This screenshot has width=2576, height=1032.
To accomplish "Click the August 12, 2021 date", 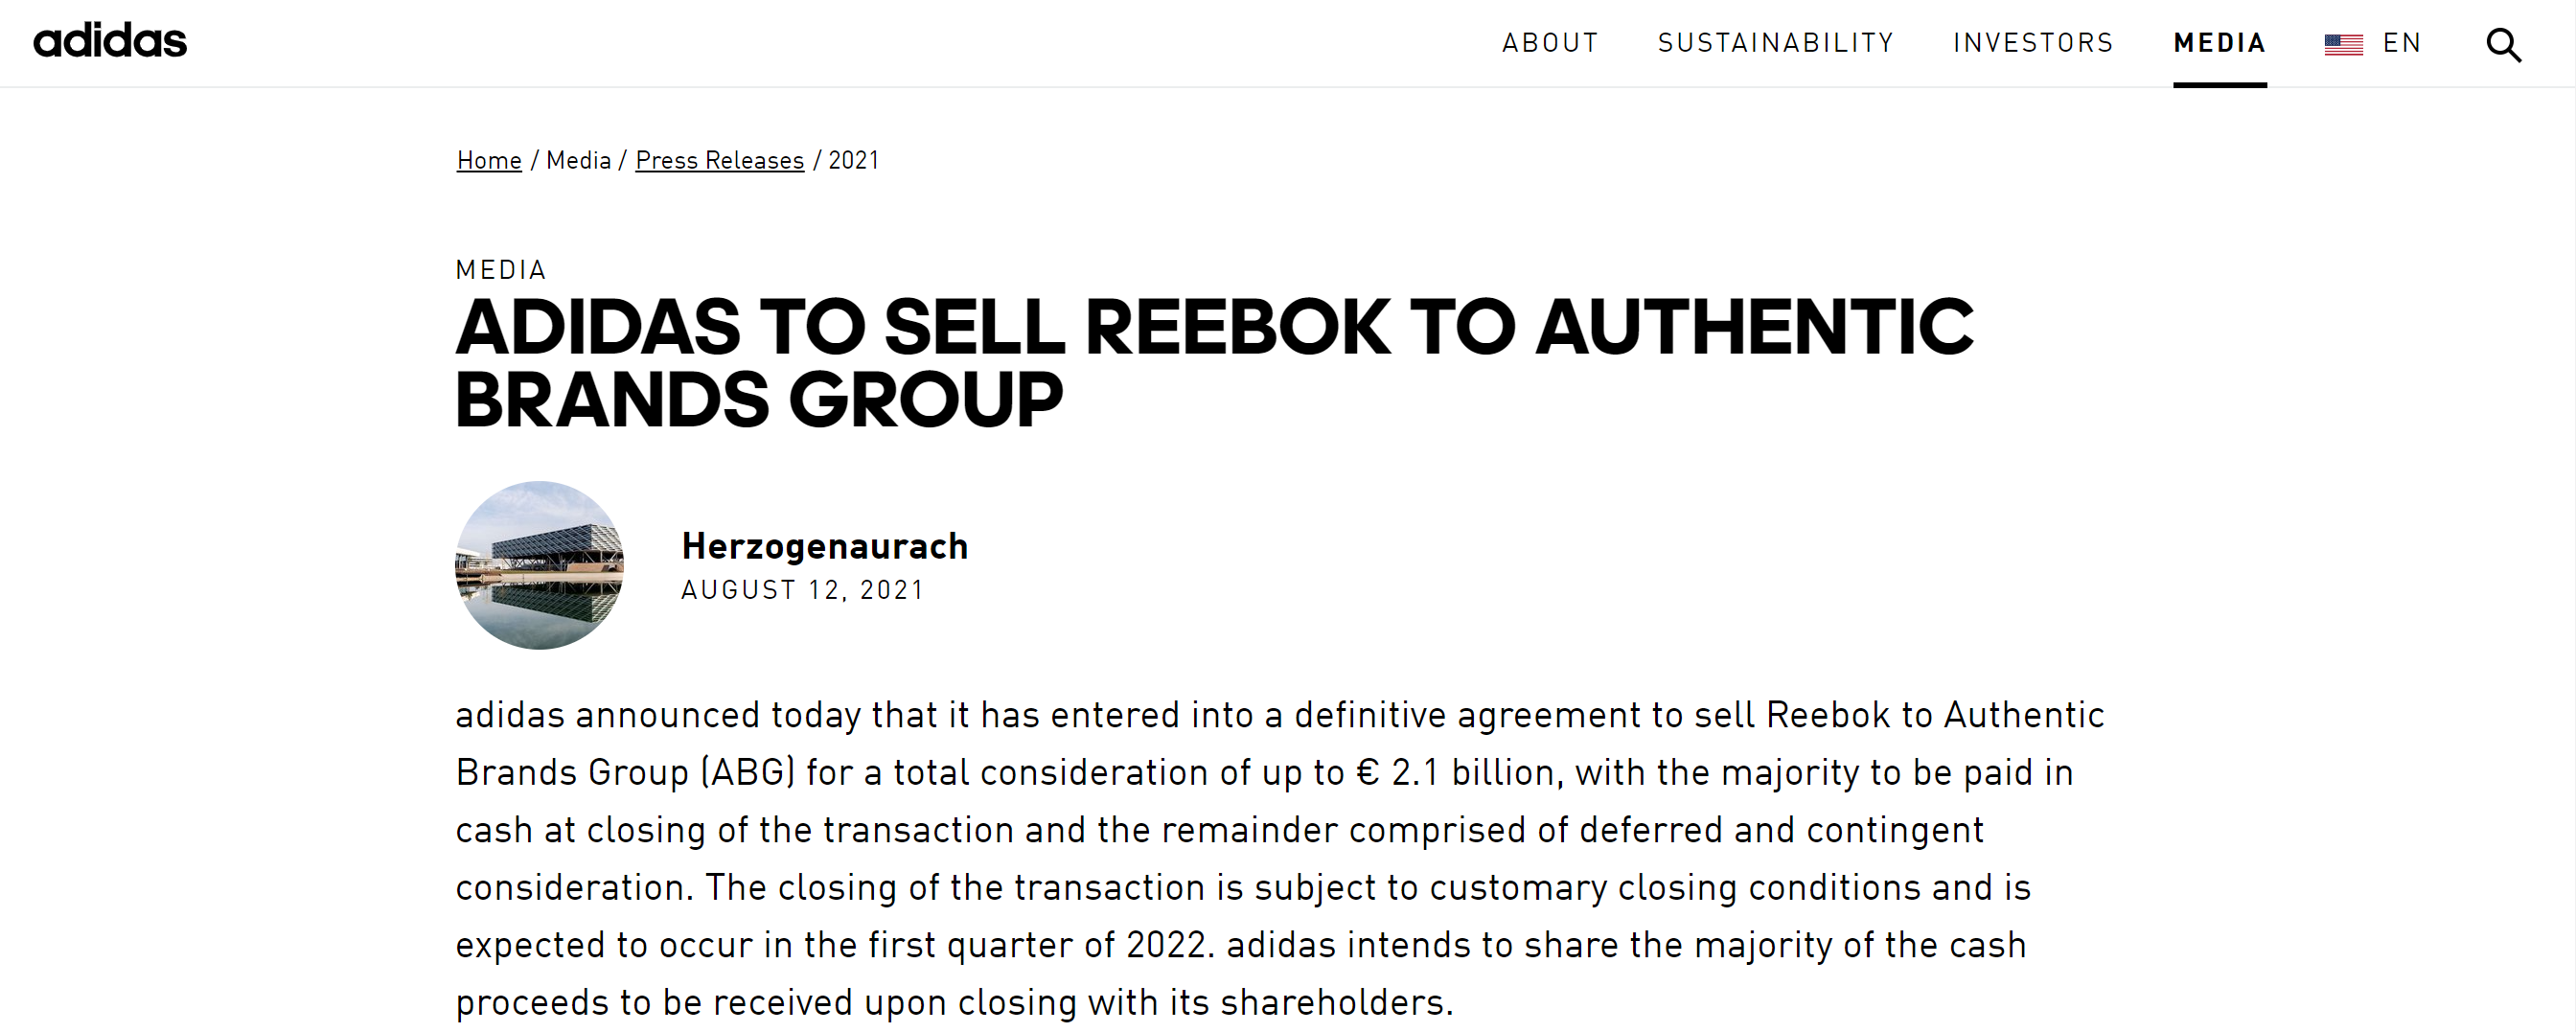I will coord(802,590).
